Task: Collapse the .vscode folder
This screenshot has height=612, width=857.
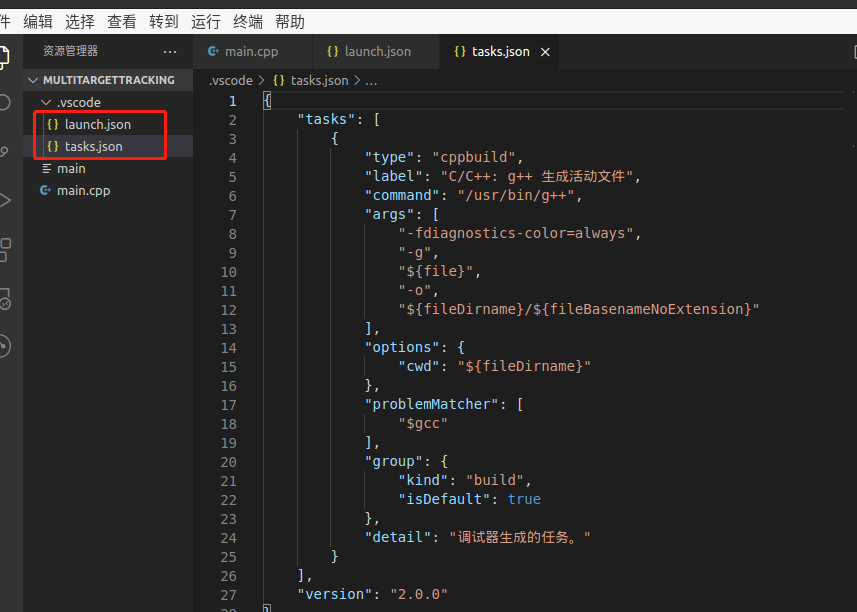Action: pos(46,102)
